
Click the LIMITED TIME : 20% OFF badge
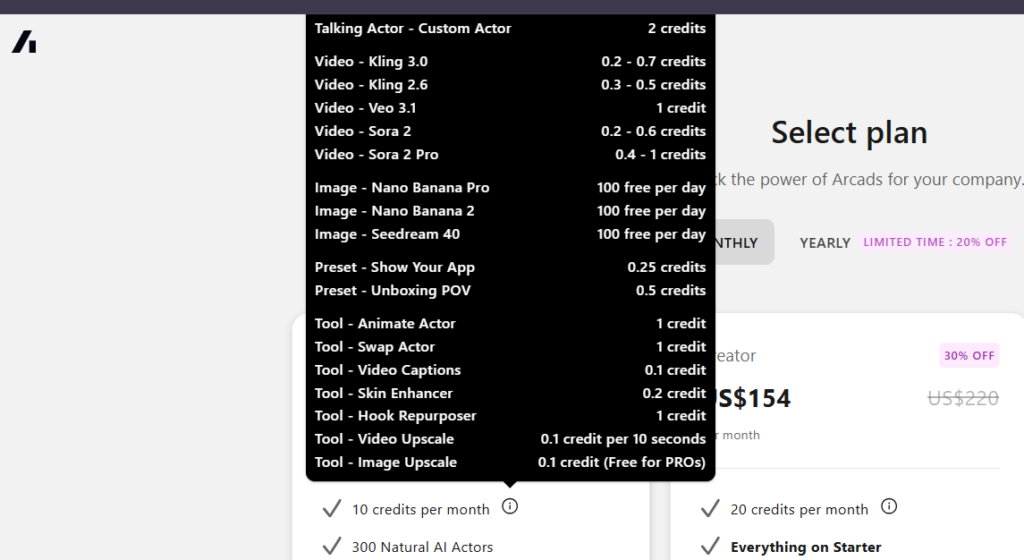935,242
